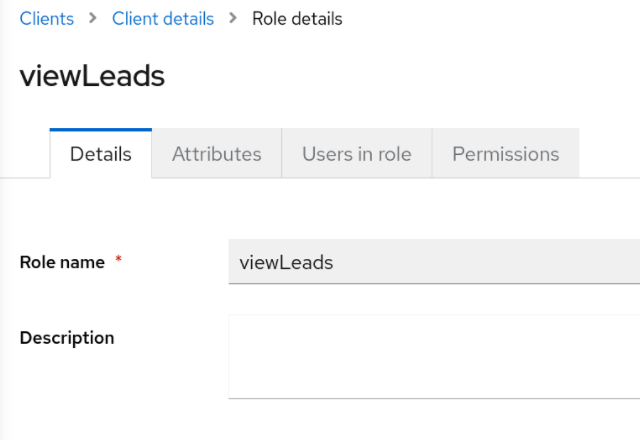The width and height of the screenshot is (640, 440).
Task: Click the Role name field label
Action: tap(62, 262)
